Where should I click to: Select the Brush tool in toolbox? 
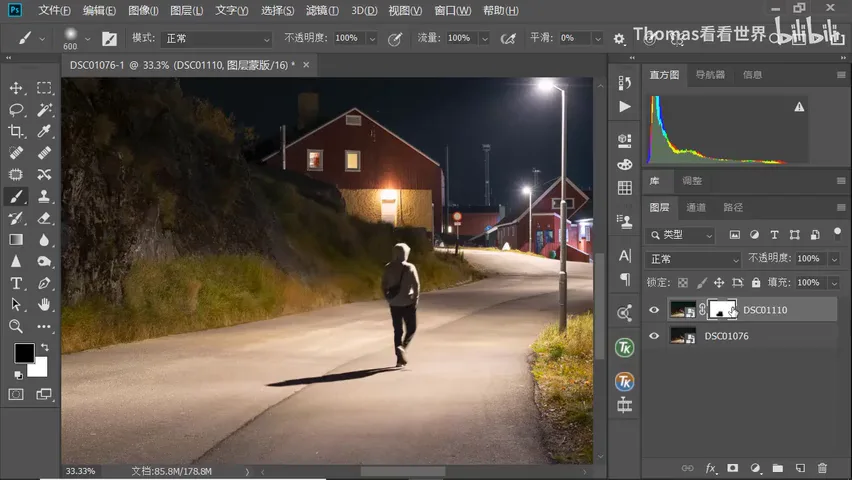coord(16,196)
